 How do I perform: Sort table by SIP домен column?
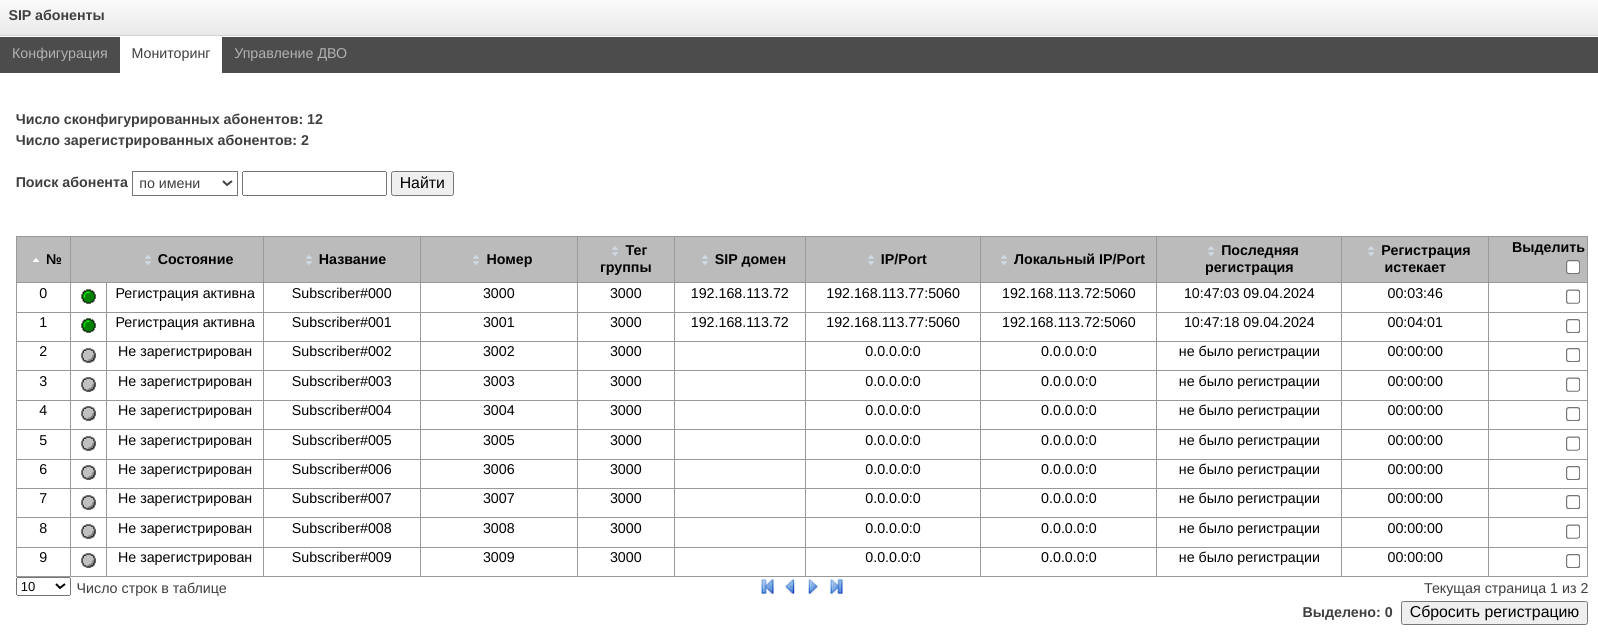tap(740, 259)
